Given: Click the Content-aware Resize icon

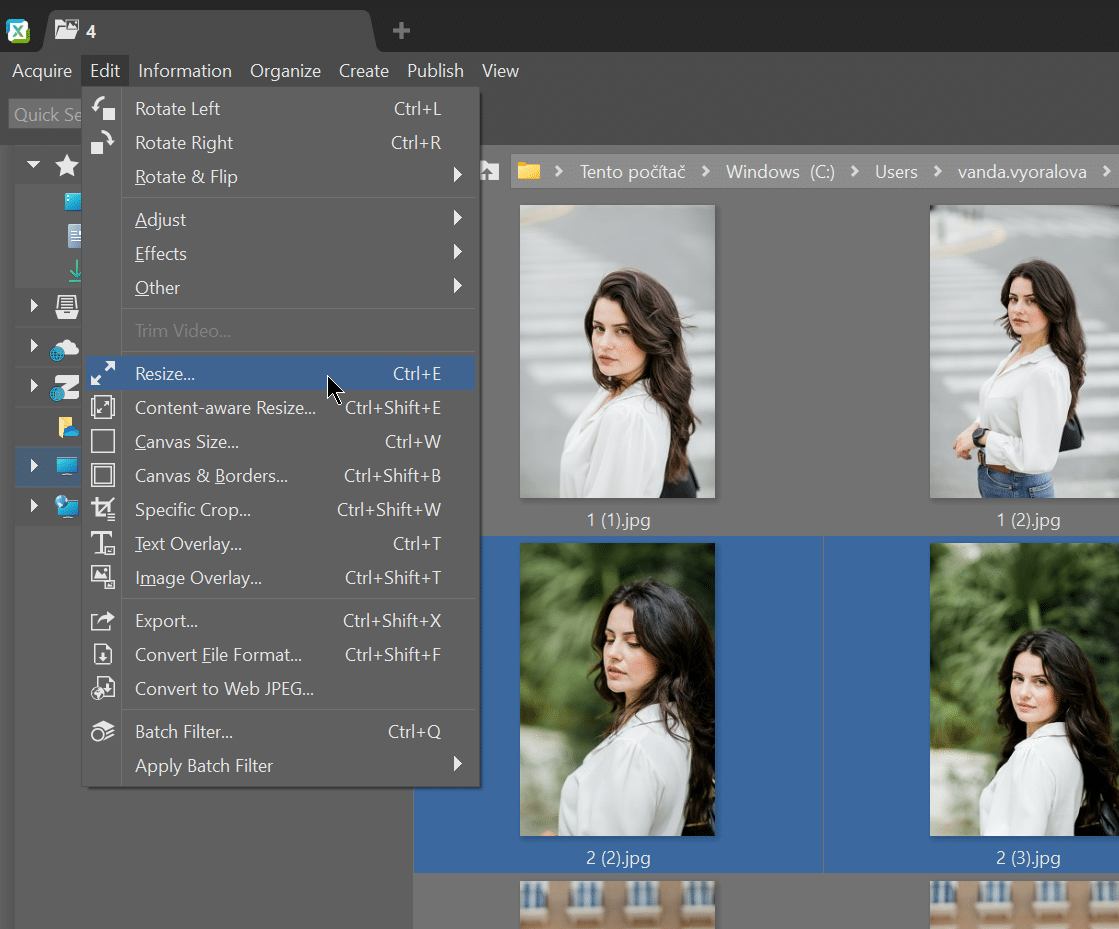Looking at the screenshot, I should tap(103, 408).
